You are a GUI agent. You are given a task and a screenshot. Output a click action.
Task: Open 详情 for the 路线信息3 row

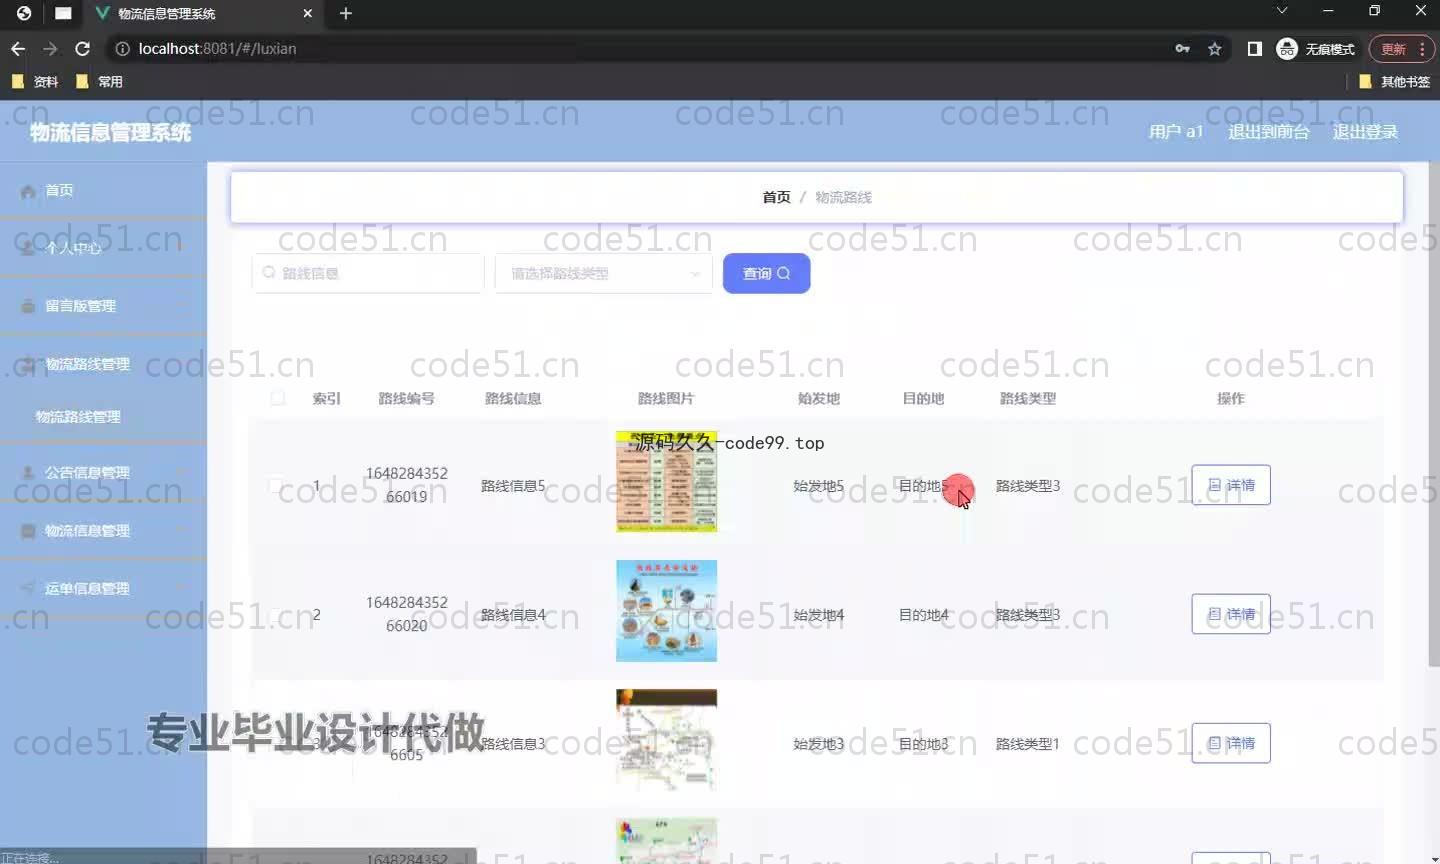pos(1231,743)
